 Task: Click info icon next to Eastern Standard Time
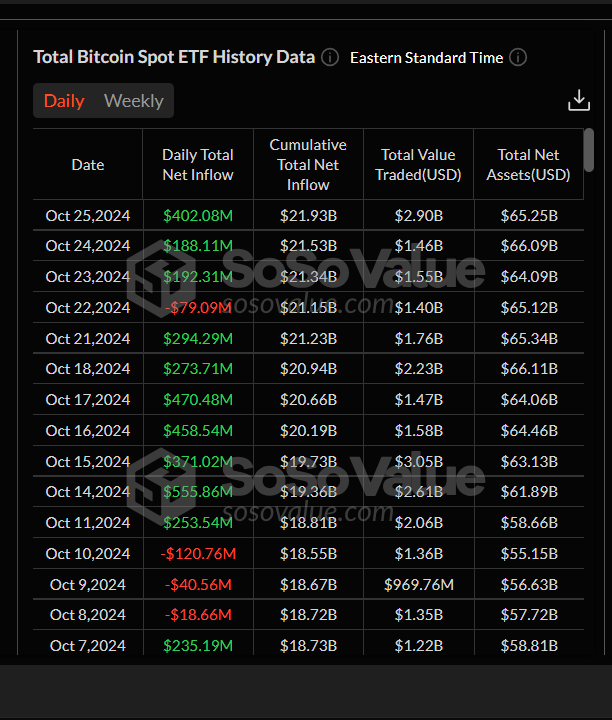pyautogui.click(x=518, y=57)
